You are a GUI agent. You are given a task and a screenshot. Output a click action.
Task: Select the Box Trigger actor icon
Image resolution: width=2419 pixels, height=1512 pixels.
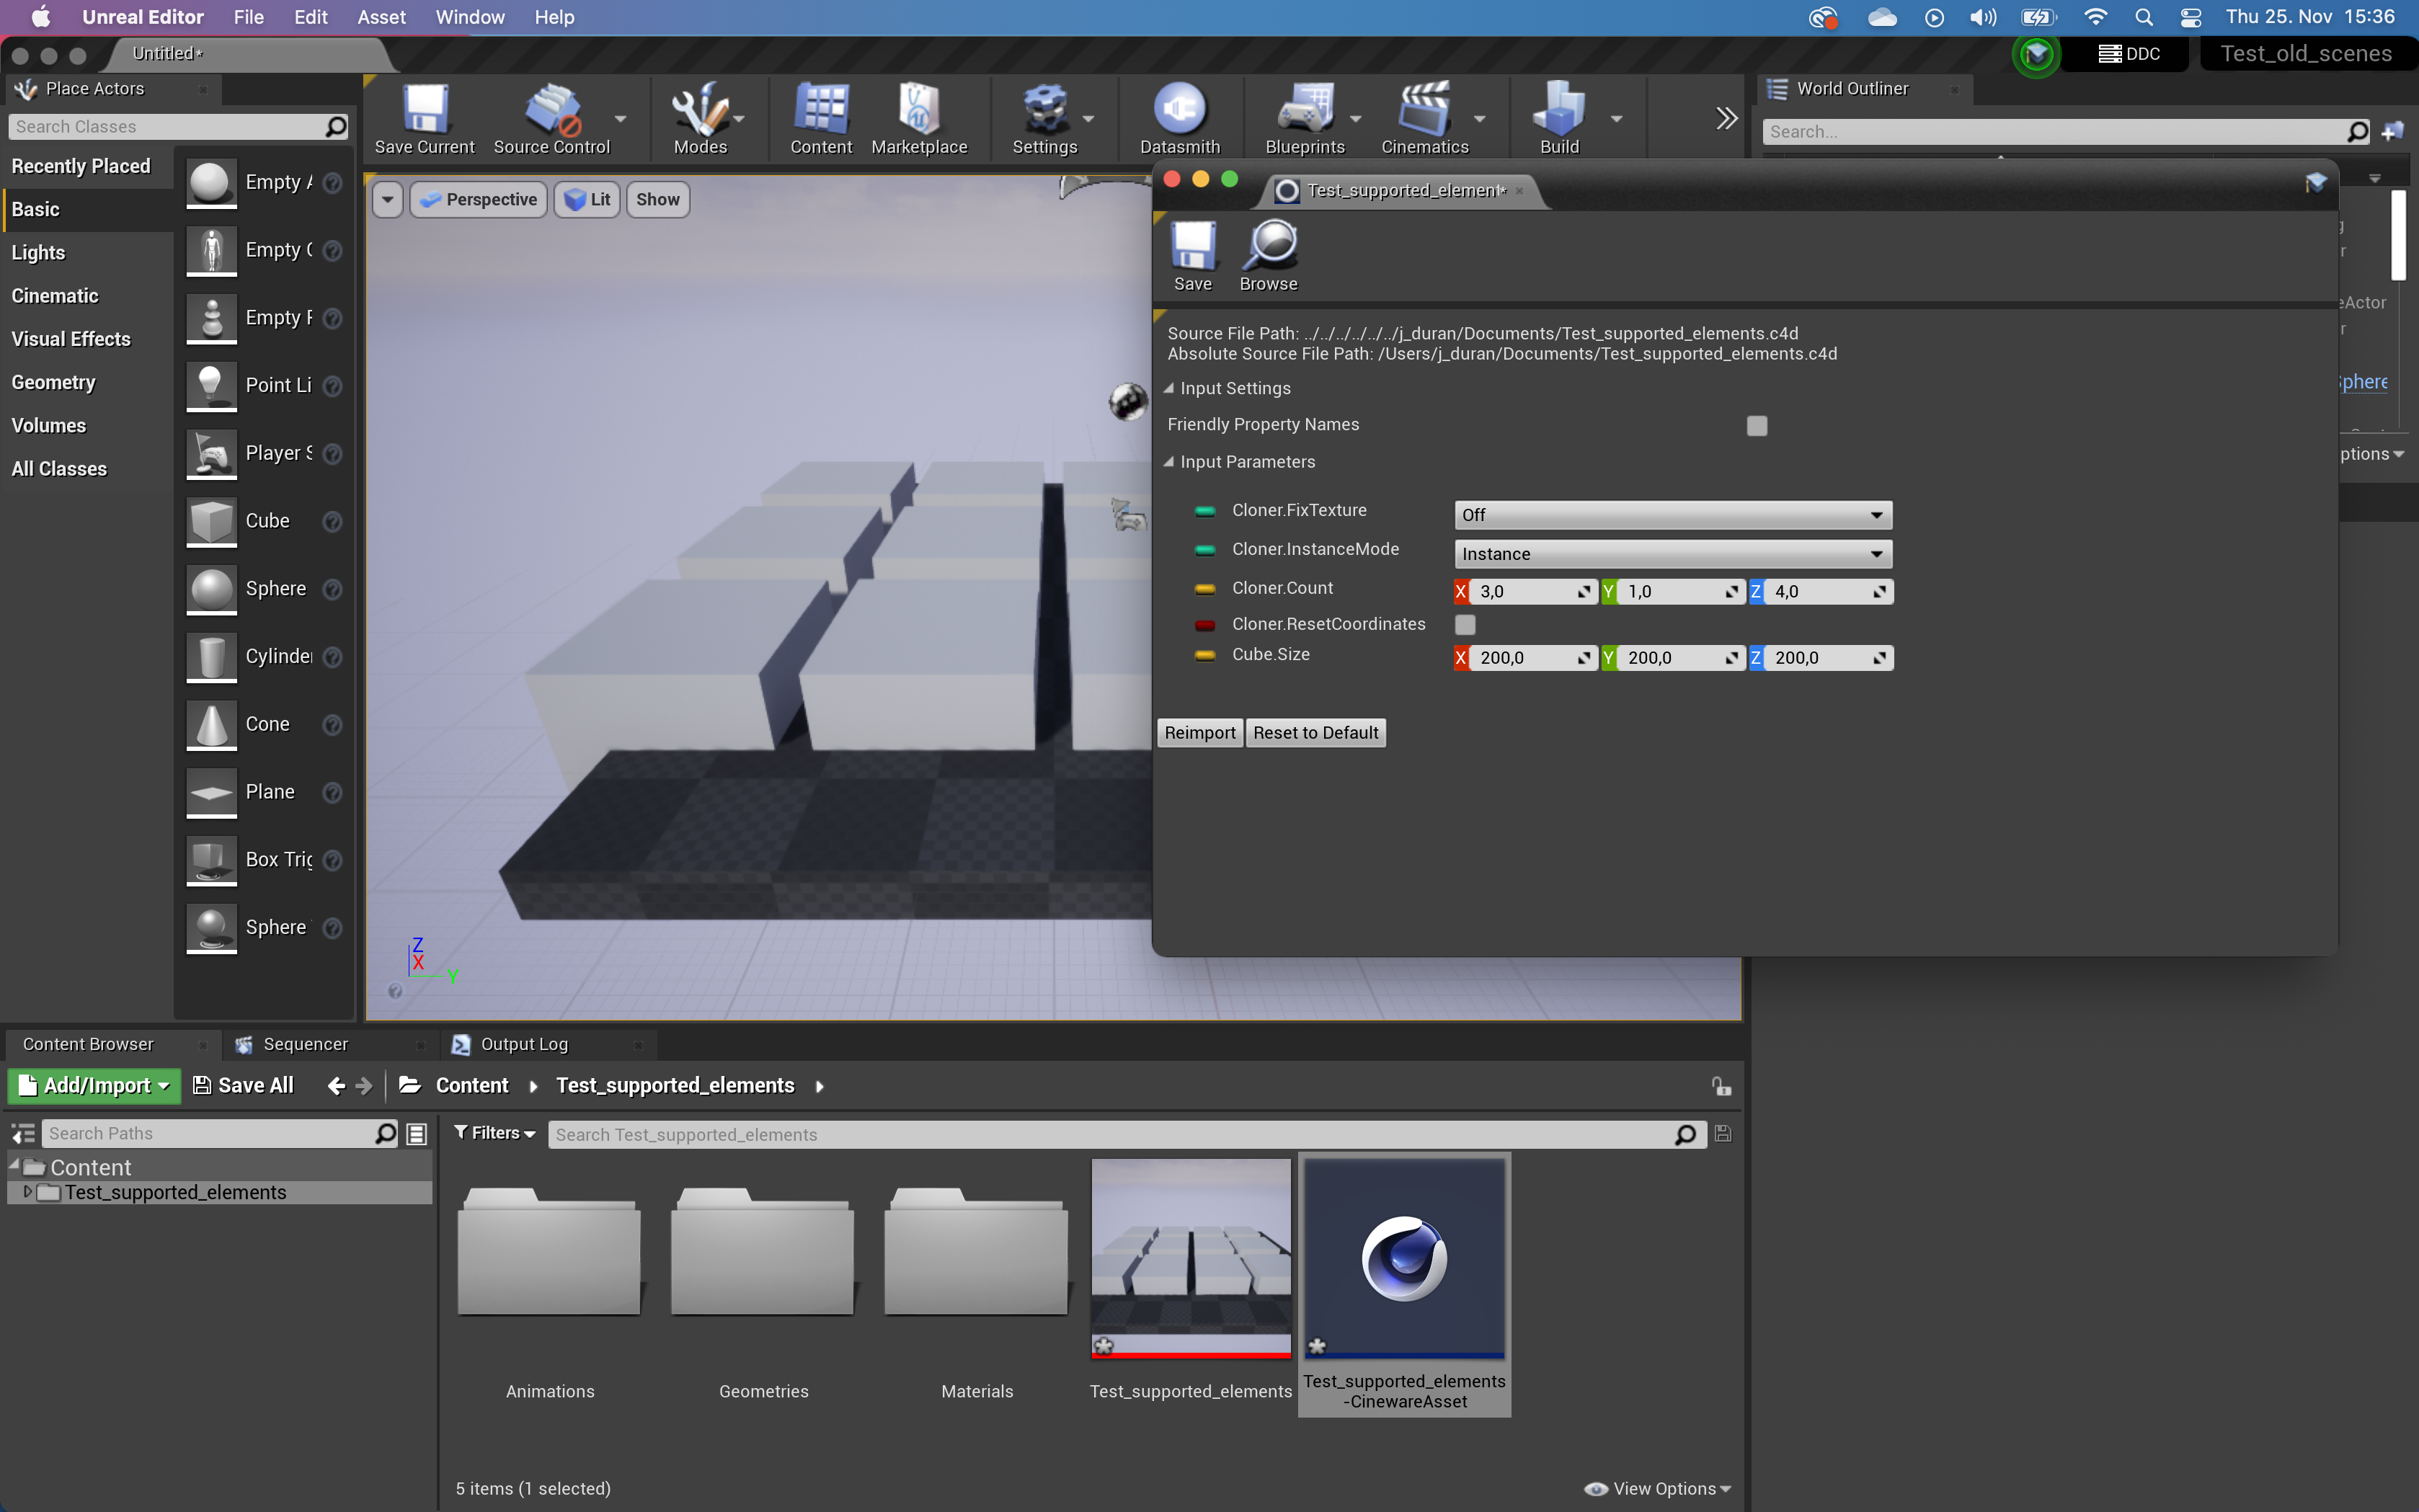click(x=212, y=860)
